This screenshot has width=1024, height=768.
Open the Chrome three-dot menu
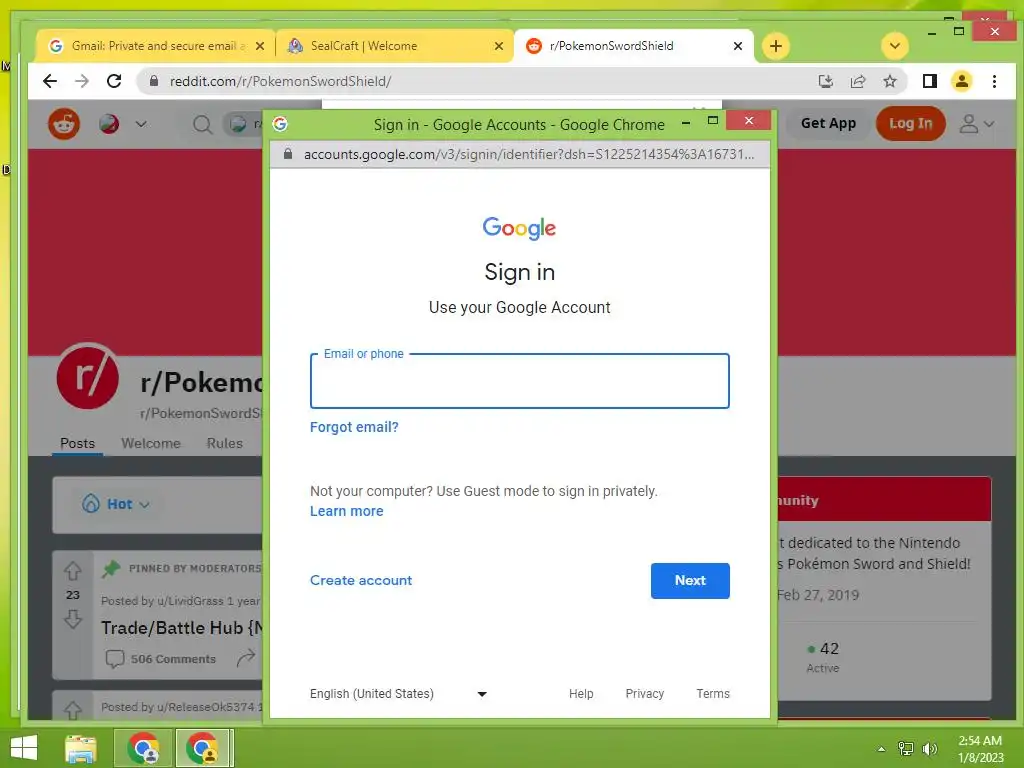tap(994, 81)
